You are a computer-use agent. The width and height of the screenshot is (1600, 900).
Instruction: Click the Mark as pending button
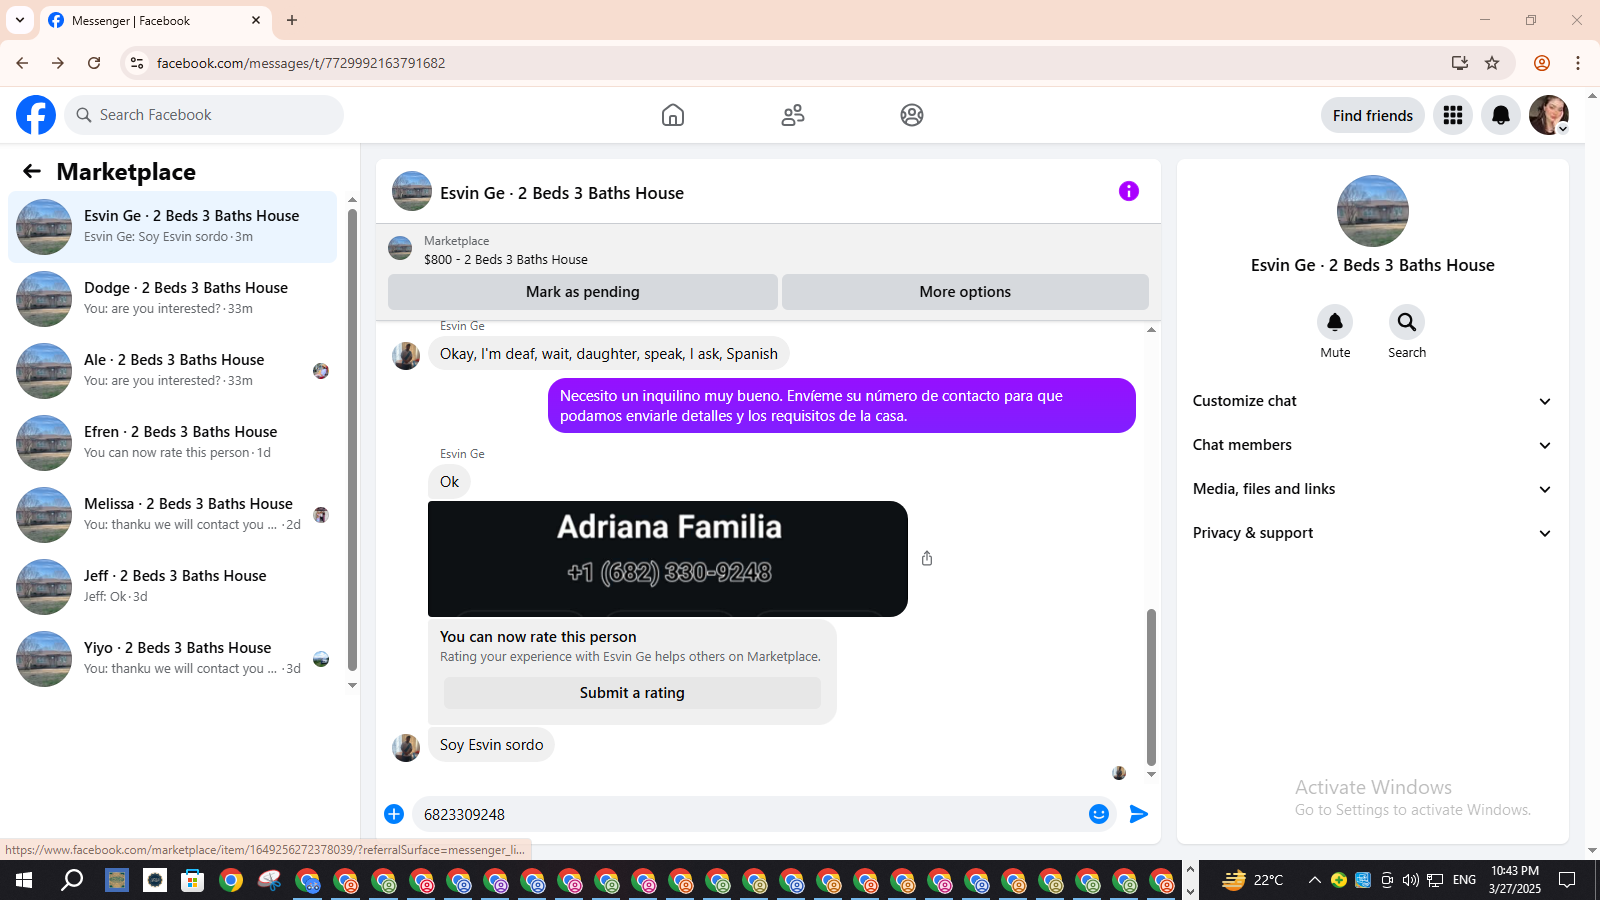[x=583, y=292]
